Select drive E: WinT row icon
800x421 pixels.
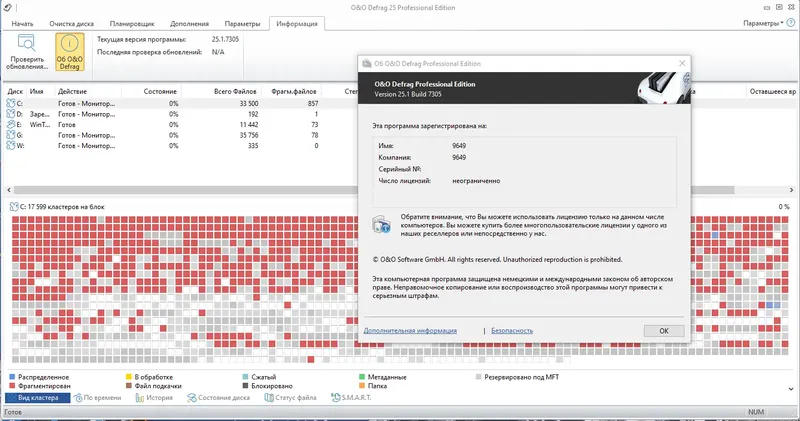tap(11, 125)
